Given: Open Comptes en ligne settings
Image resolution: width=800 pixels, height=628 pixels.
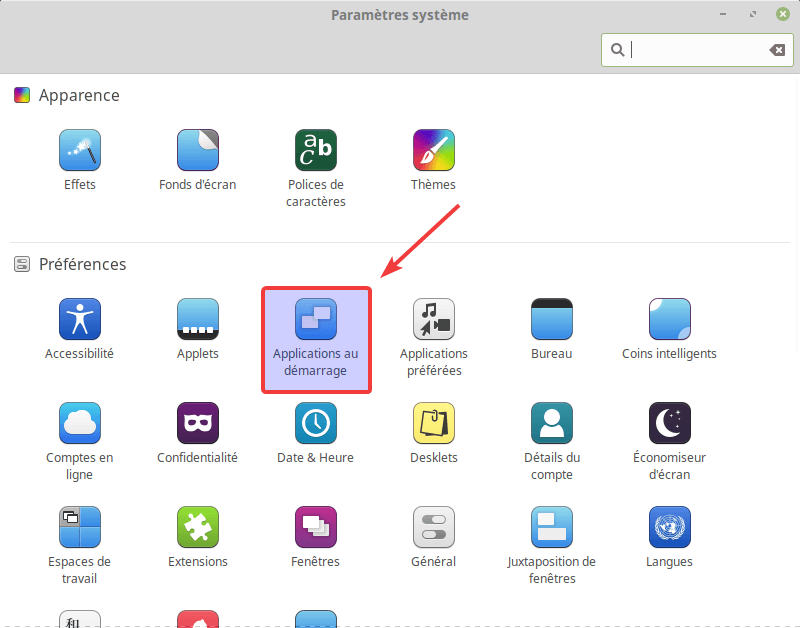Looking at the screenshot, I should click(80, 423).
